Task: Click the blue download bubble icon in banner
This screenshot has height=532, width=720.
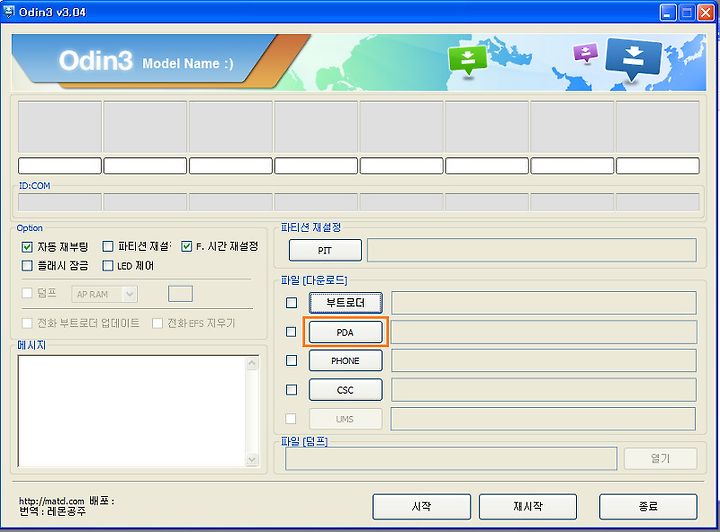Action: (634, 59)
